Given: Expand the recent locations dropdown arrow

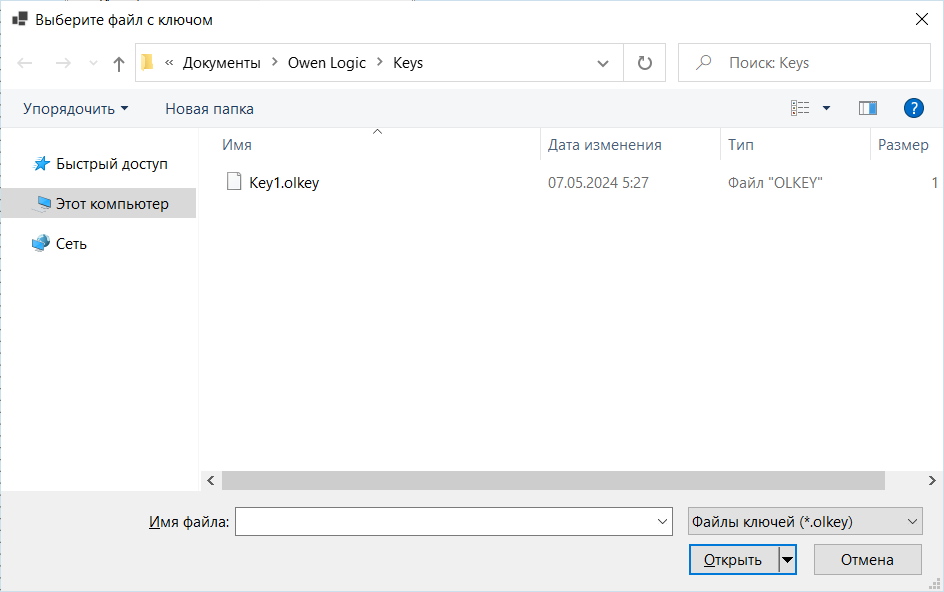Looking at the screenshot, I should (93, 63).
